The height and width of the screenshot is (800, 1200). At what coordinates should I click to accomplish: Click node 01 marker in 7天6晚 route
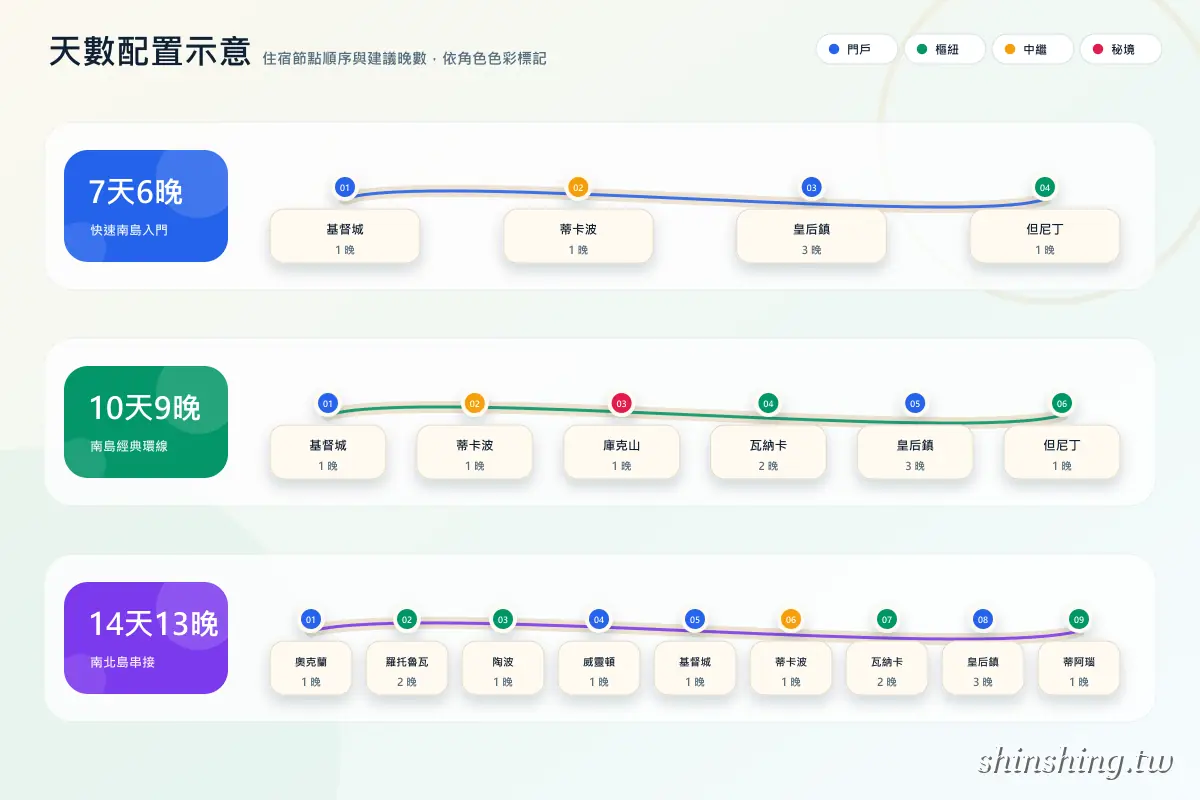pos(345,188)
